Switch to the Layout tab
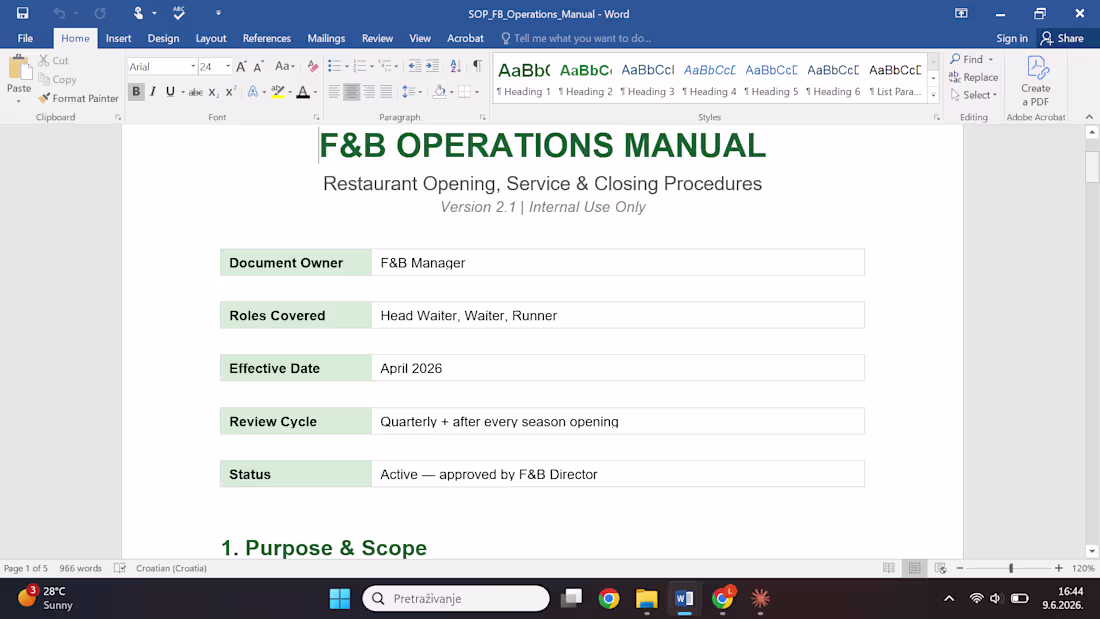Image resolution: width=1100 pixels, height=619 pixels. coord(210,39)
